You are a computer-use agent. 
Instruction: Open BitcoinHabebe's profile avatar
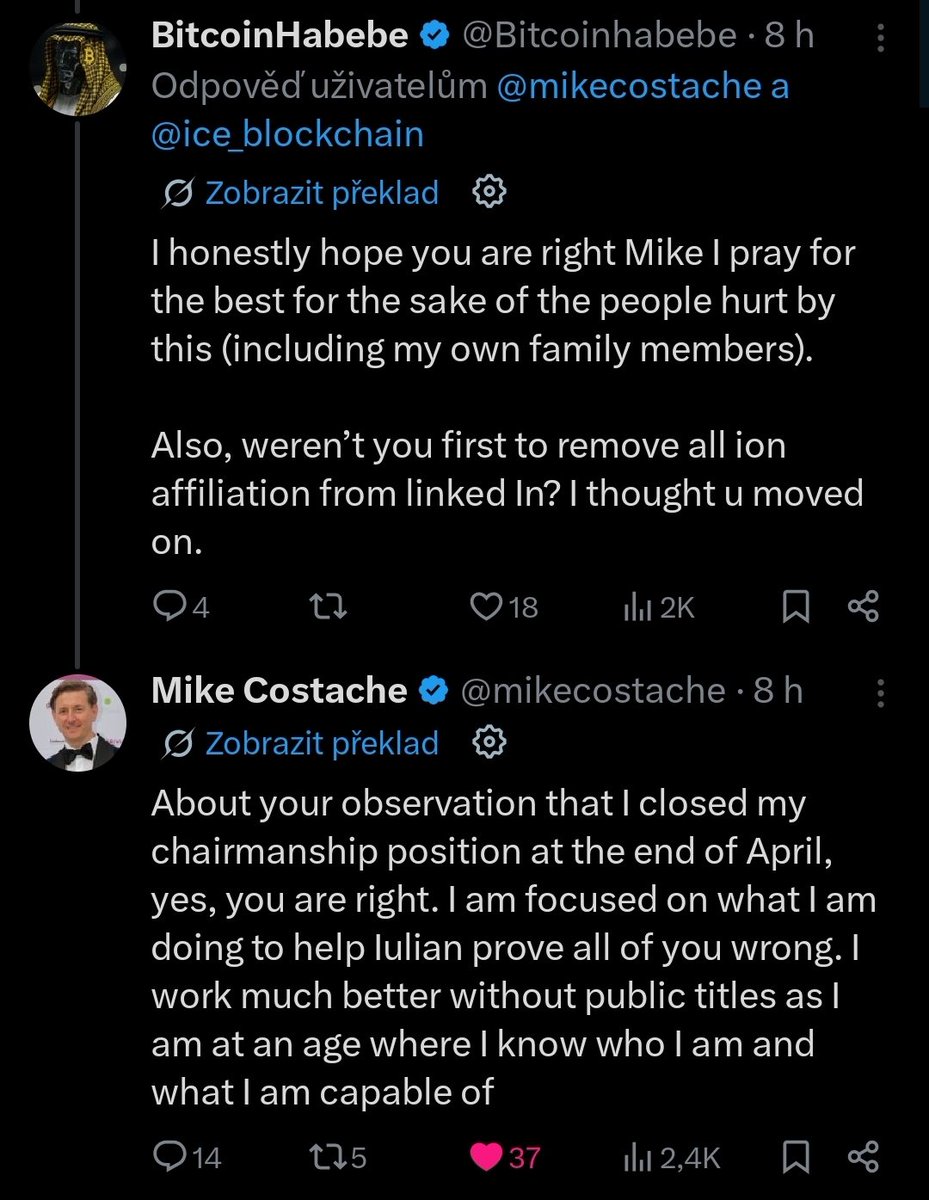tap(77, 65)
